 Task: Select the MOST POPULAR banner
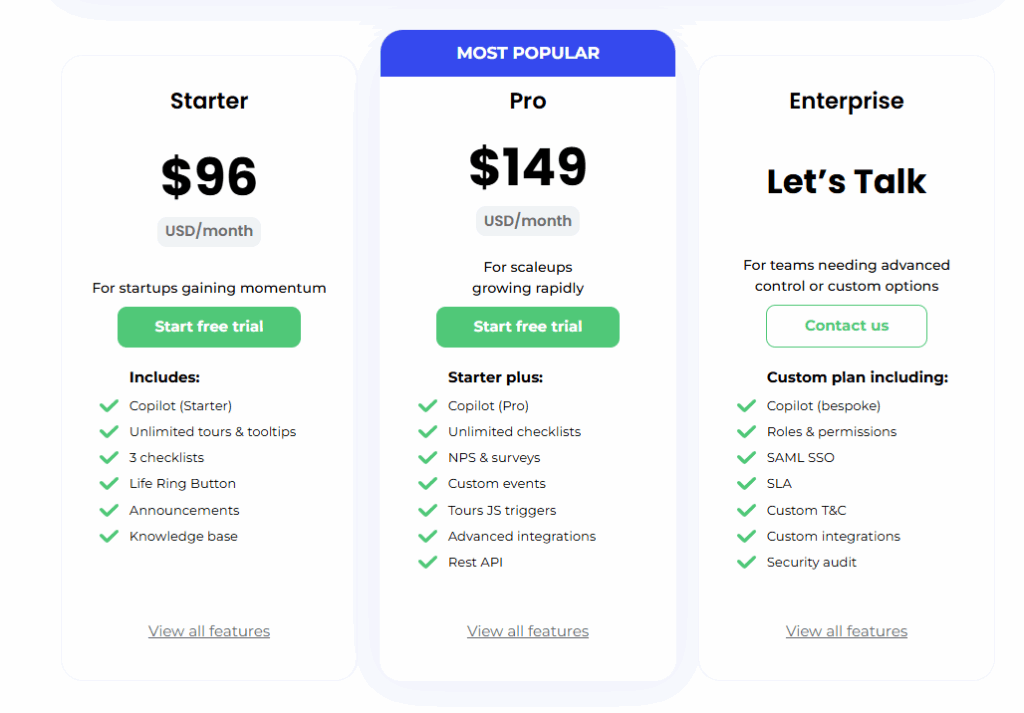tap(527, 52)
